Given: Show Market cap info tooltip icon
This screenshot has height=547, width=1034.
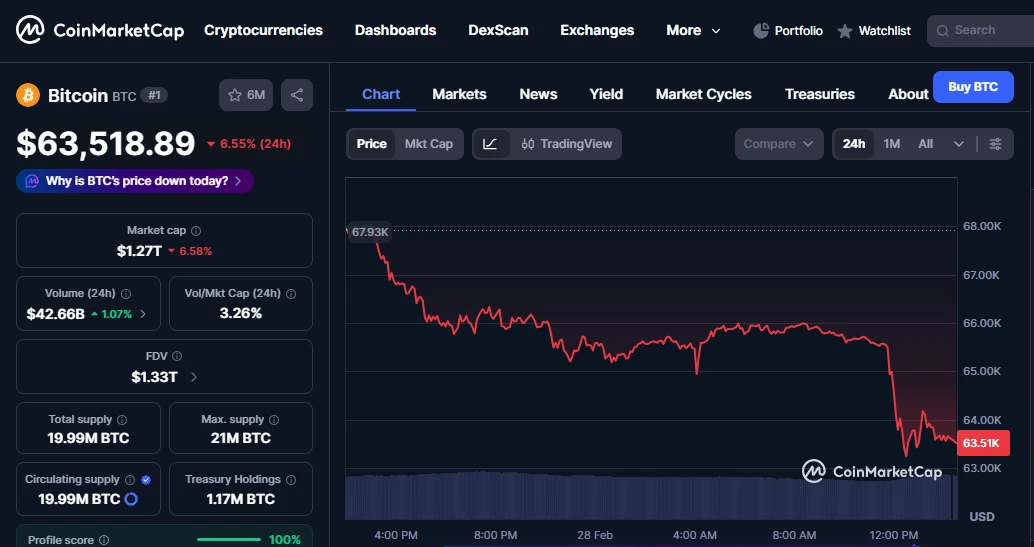Looking at the screenshot, I should point(196,231).
